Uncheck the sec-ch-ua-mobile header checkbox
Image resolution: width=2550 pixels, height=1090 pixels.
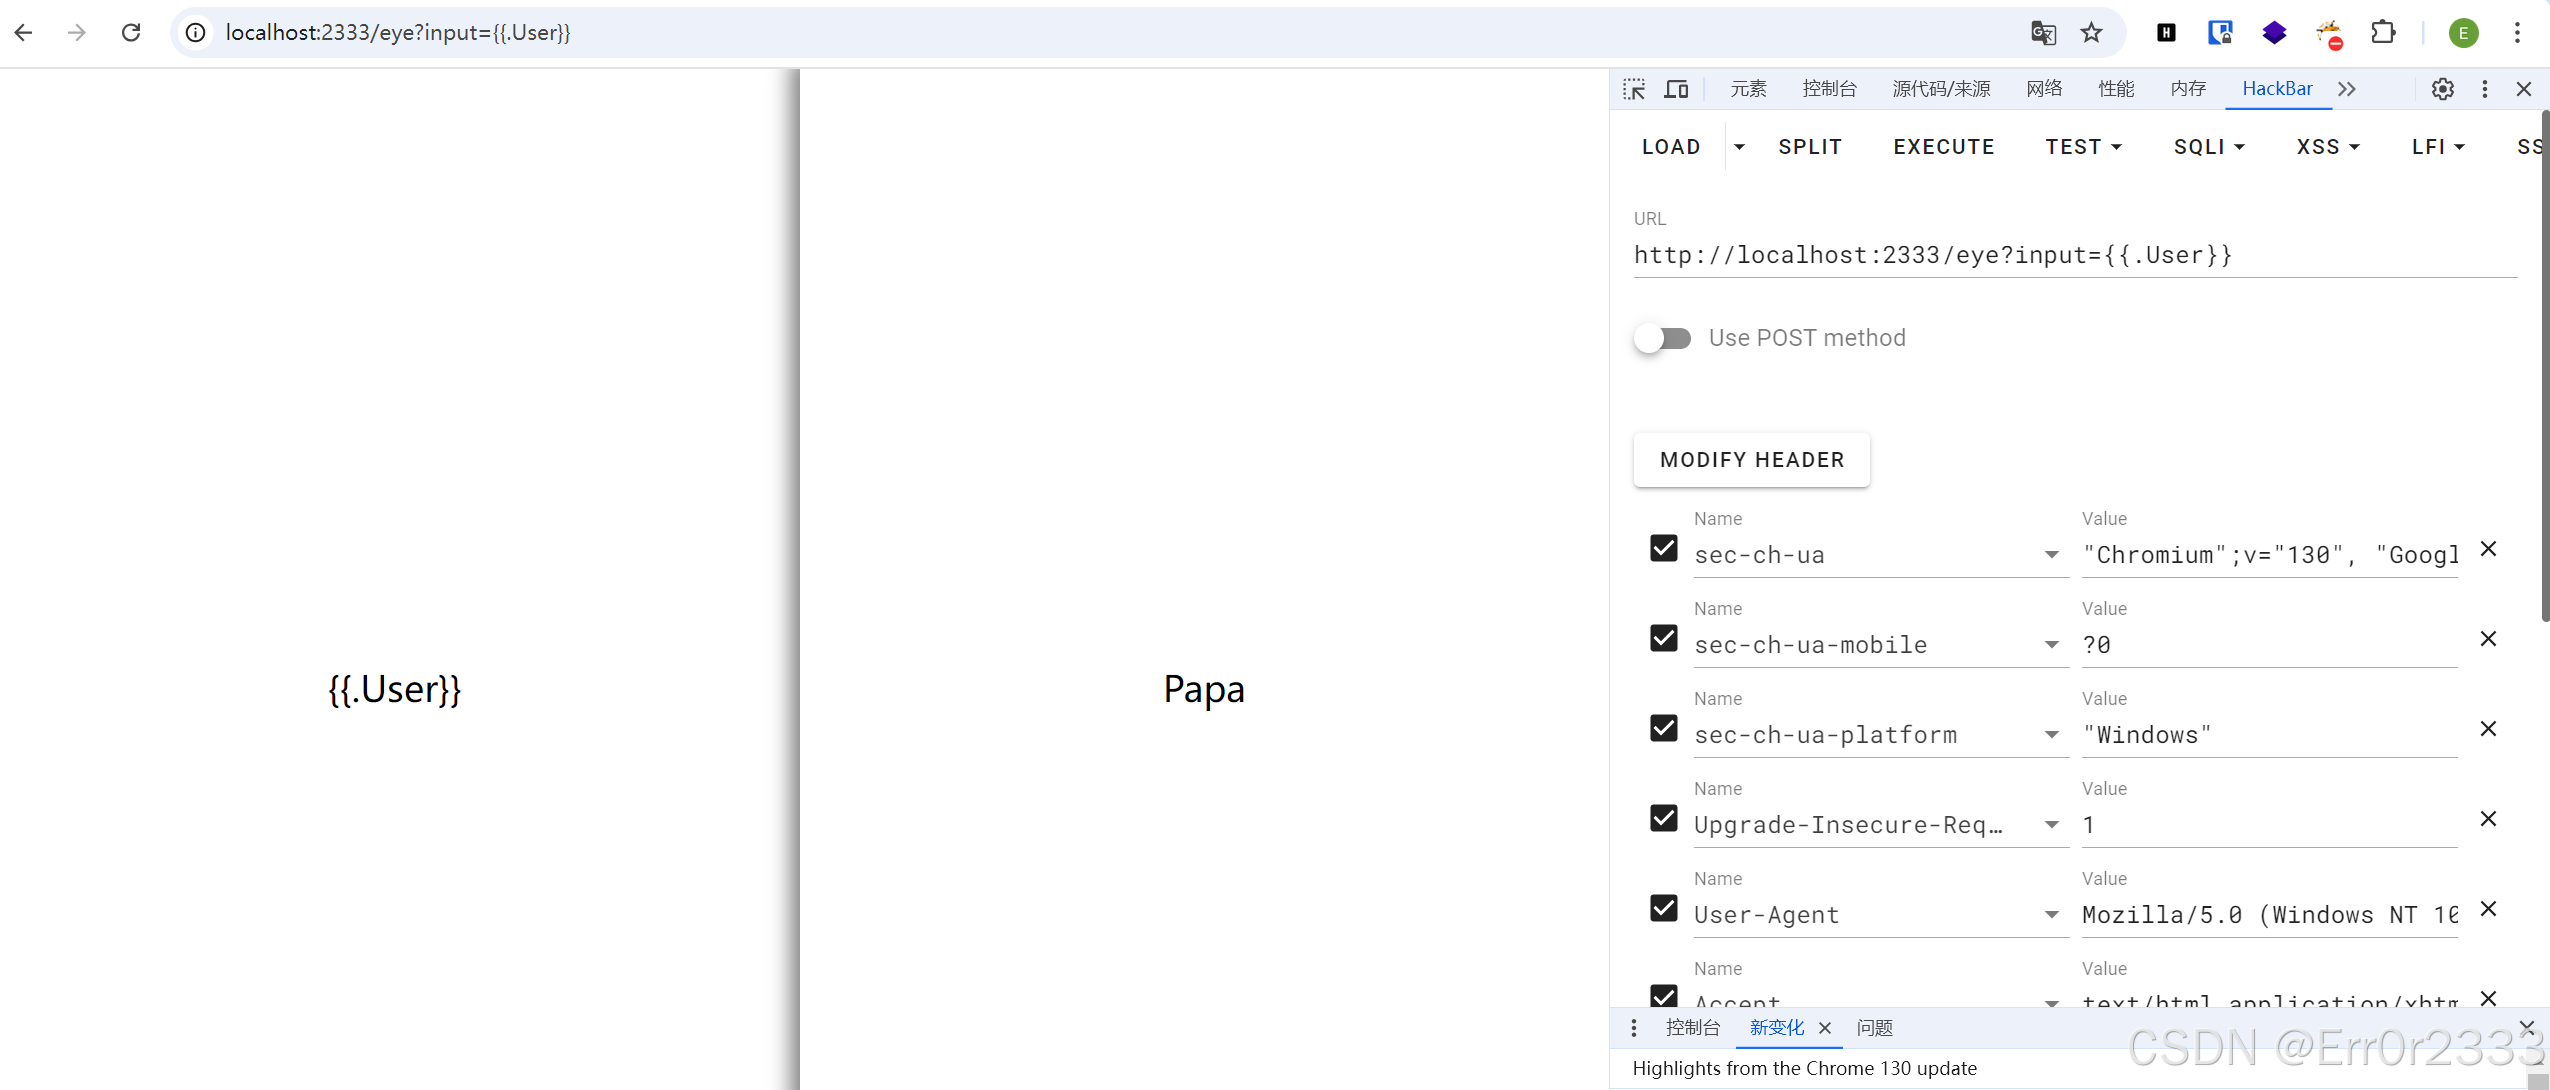click(x=1664, y=638)
